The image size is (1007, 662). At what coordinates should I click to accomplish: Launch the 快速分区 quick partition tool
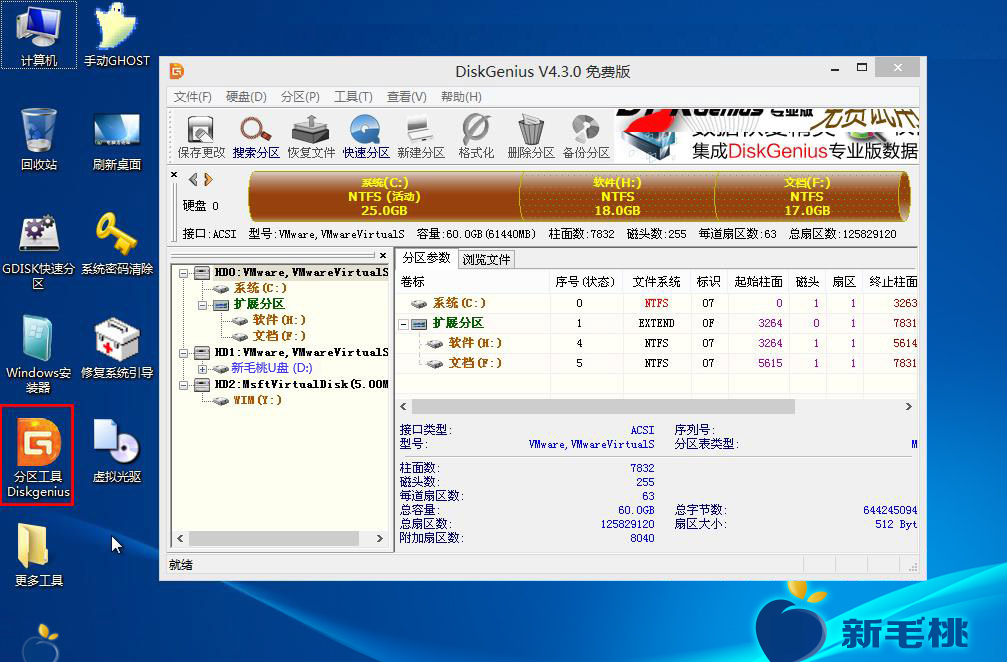(x=366, y=136)
